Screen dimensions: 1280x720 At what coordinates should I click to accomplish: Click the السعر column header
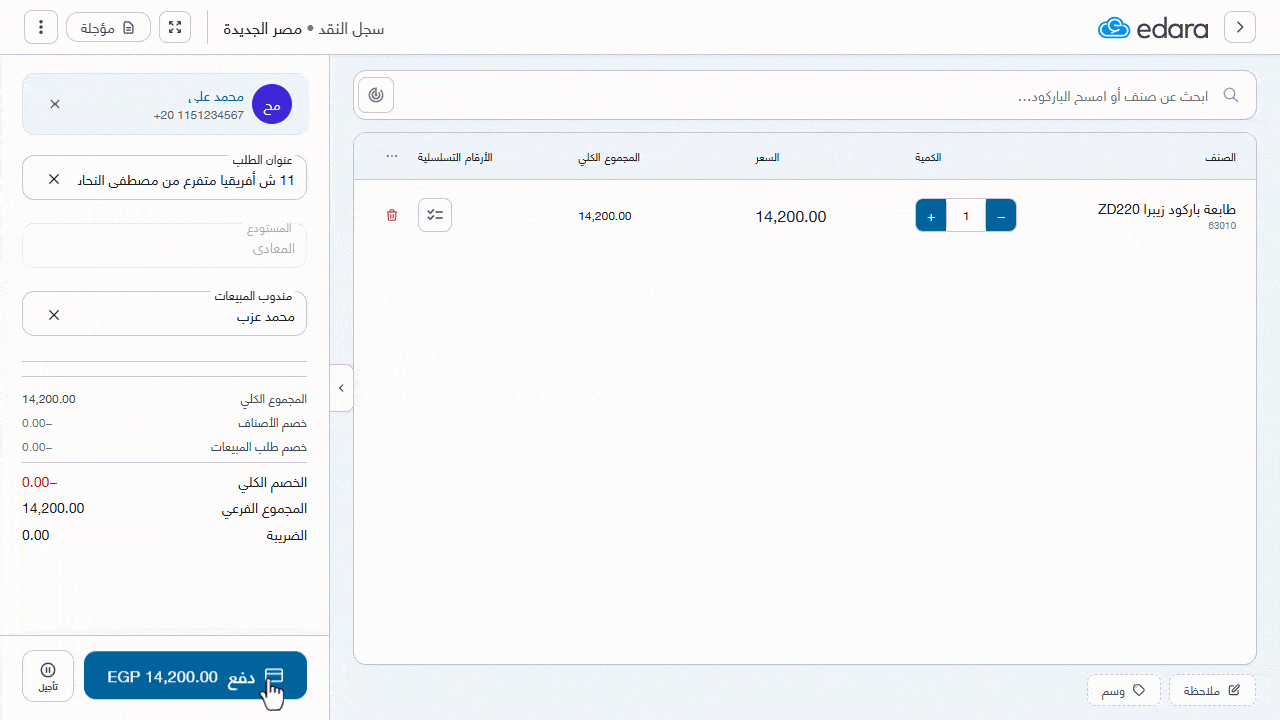[x=767, y=158]
